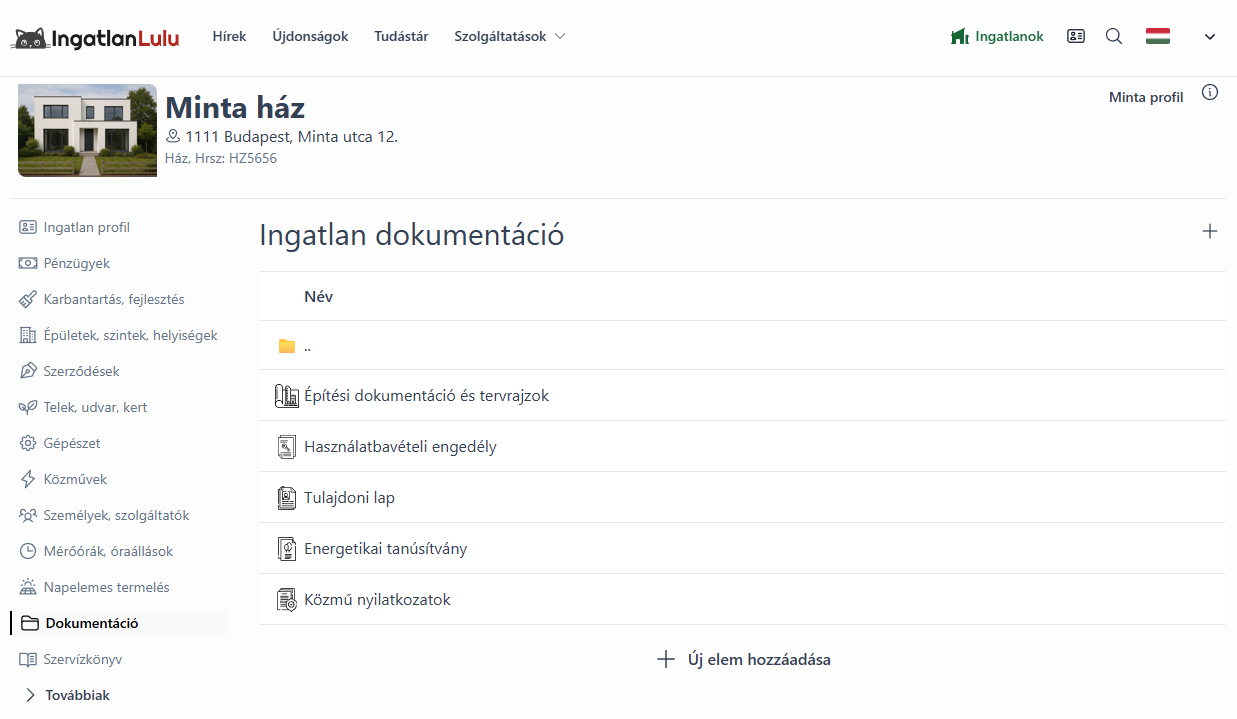Click the Személyek, szolgáltatók people icon

point(28,515)
